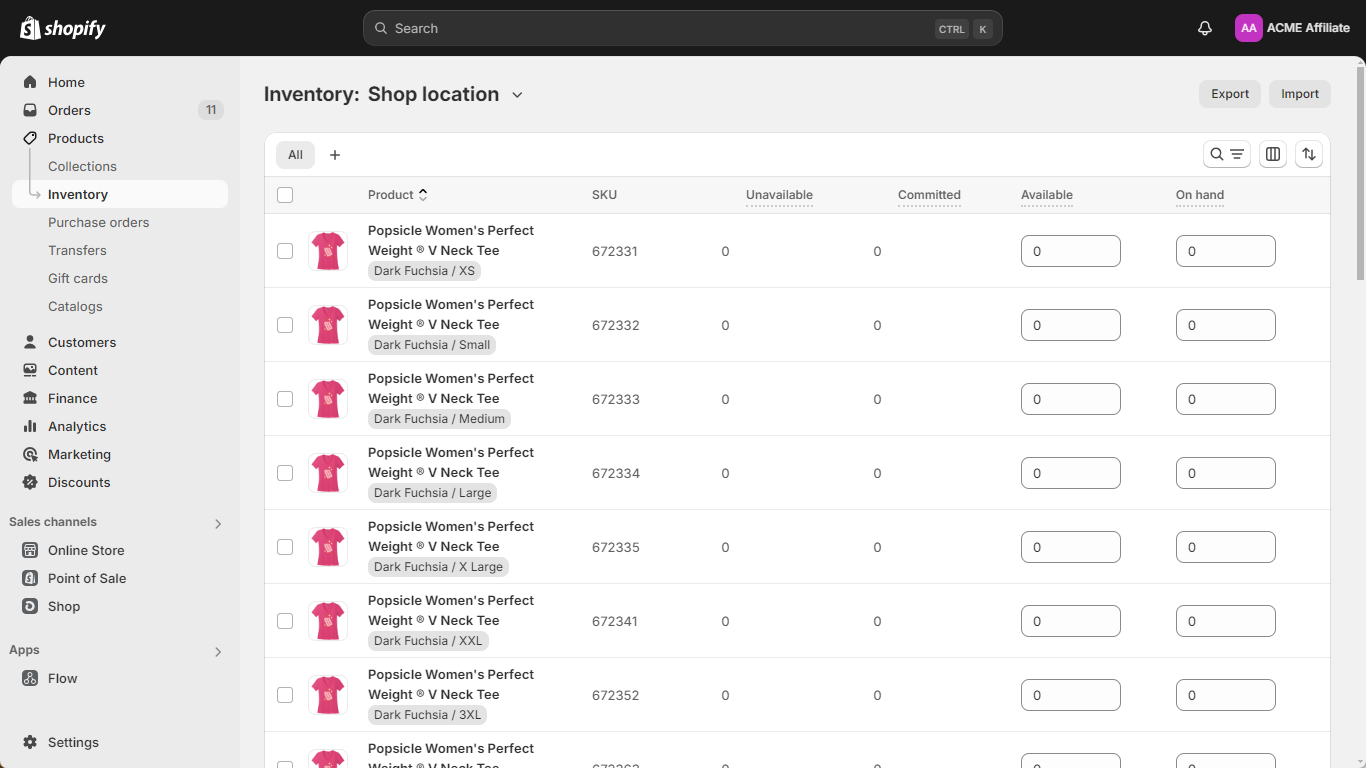Open Settings via the gear icon

click(30, 742)
